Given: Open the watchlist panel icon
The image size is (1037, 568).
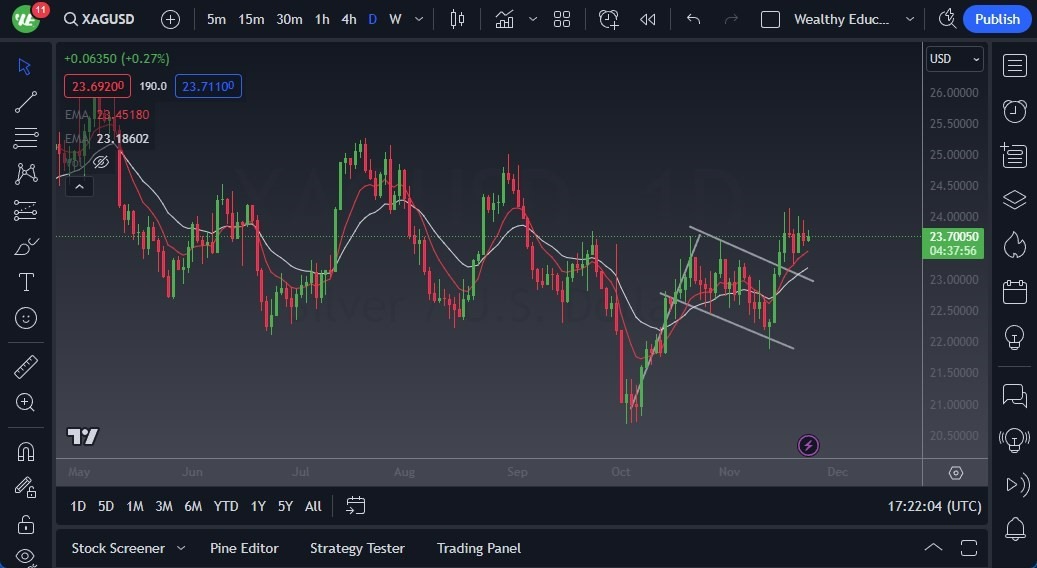Looking at the screenshot, I should tap(1014, 66).
